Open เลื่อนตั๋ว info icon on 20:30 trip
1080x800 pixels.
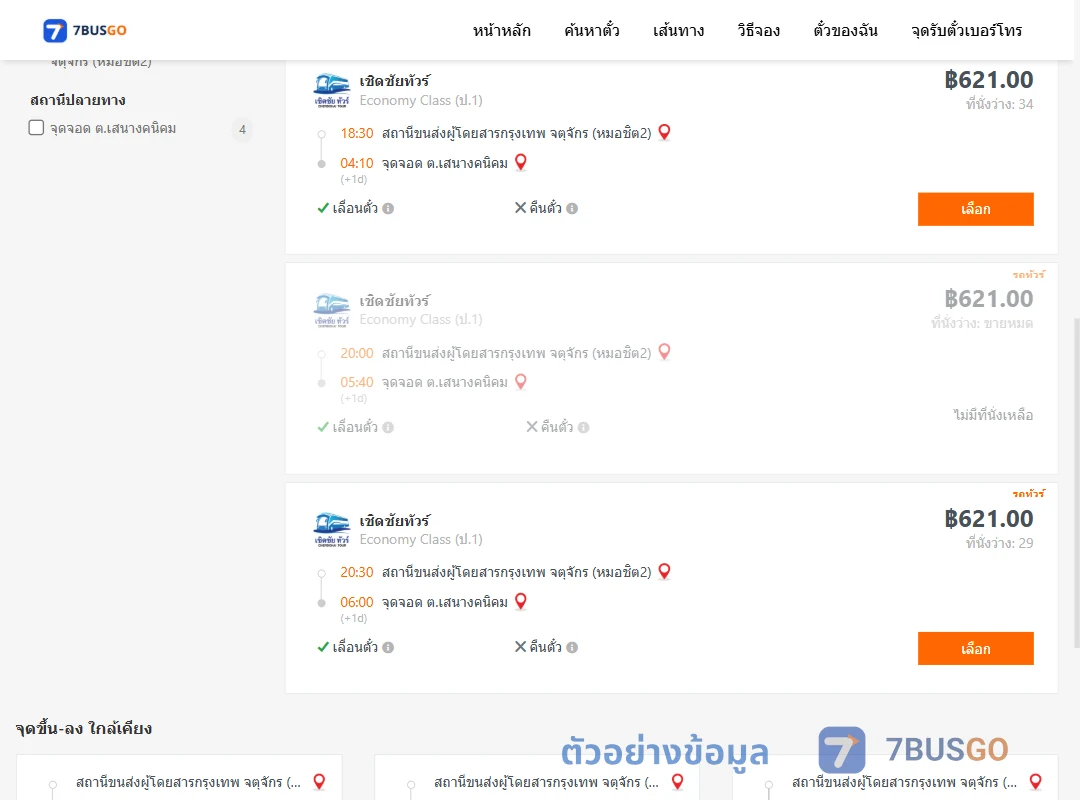click(388, 647)
